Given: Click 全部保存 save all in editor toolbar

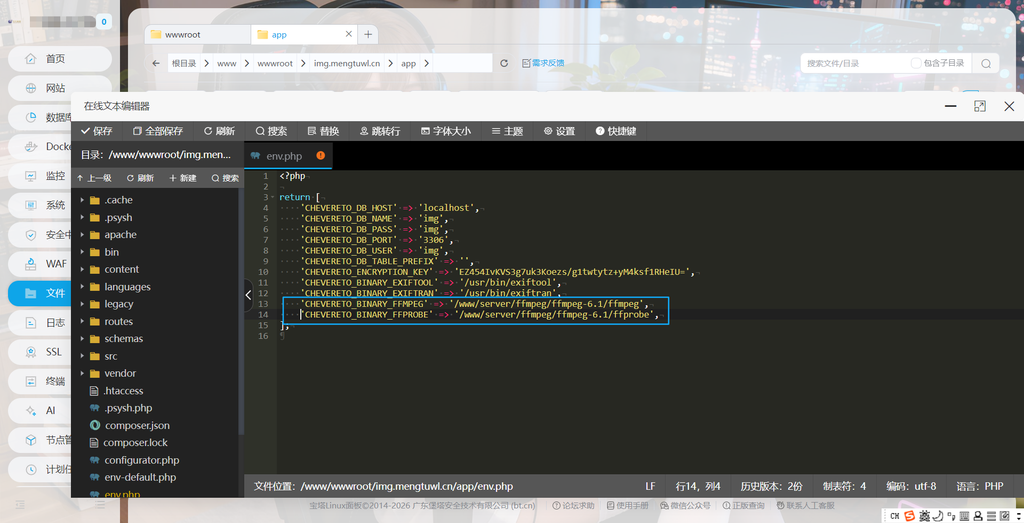Looking at the screenshot, I should point(157,131).
